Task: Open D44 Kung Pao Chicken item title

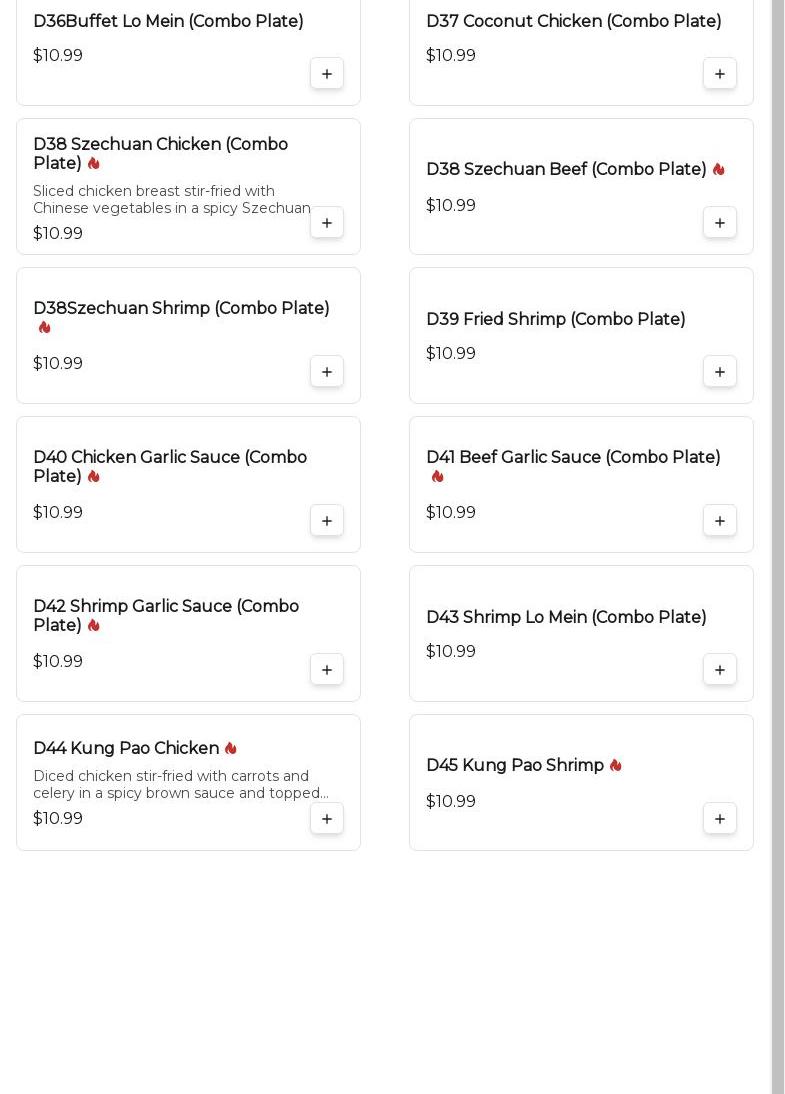Action: 126,749
